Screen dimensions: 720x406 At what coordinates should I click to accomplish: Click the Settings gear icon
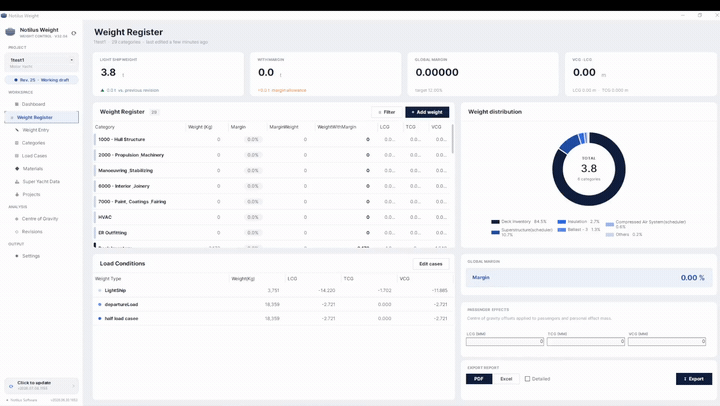pyautogui.click(x=17, y=256)
